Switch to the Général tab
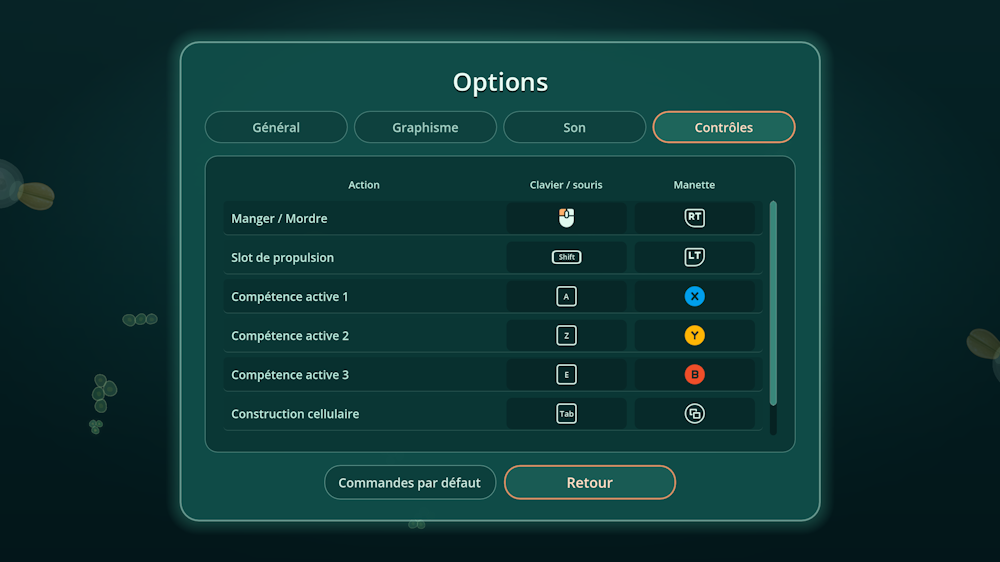The width and height of the screenshot is (1000, 562). (x=276, y=127)
